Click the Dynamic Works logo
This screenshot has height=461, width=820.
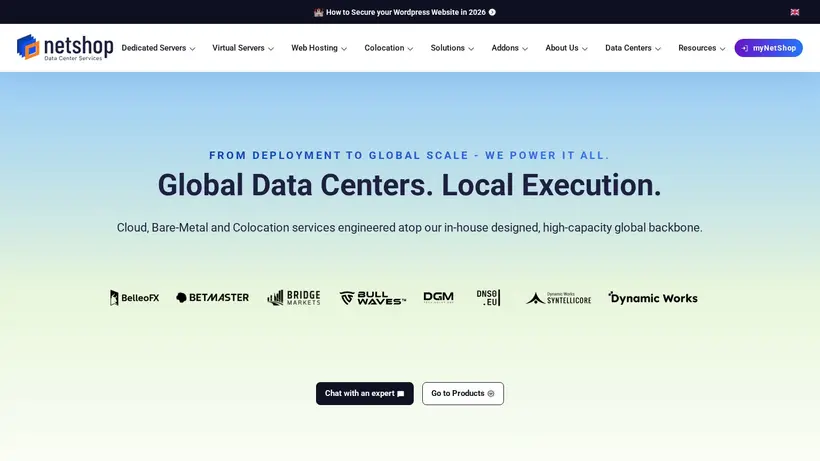click(x=653, y=298)
